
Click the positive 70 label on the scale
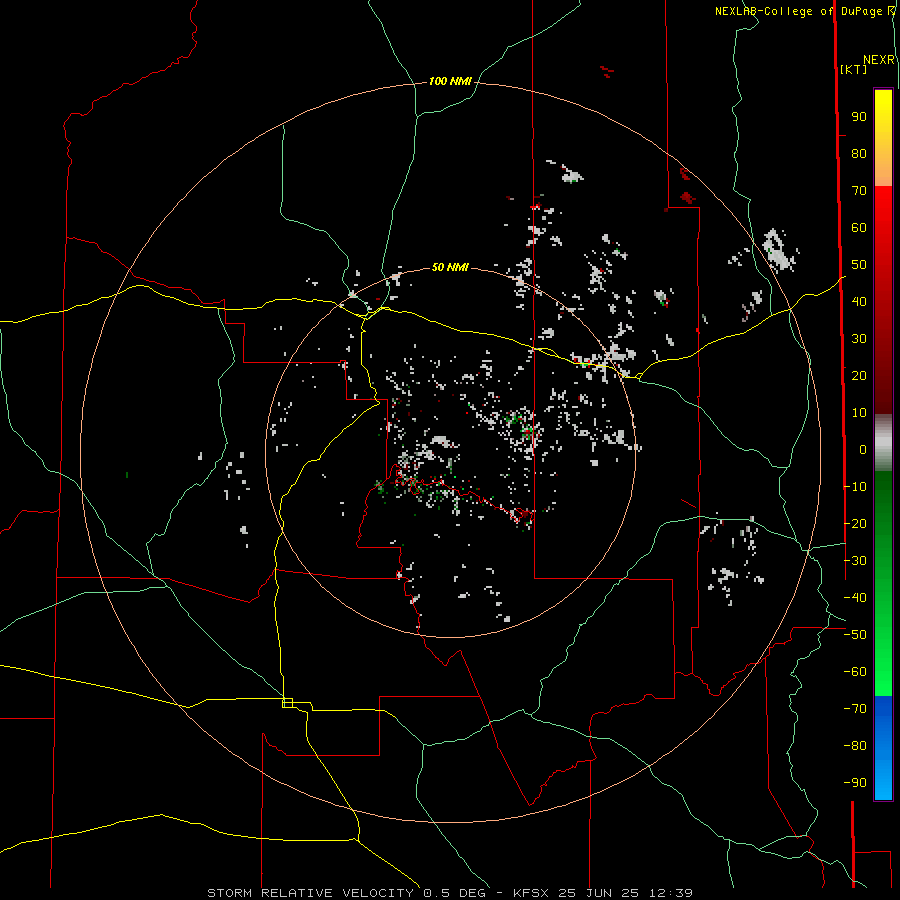click(859, 191)
